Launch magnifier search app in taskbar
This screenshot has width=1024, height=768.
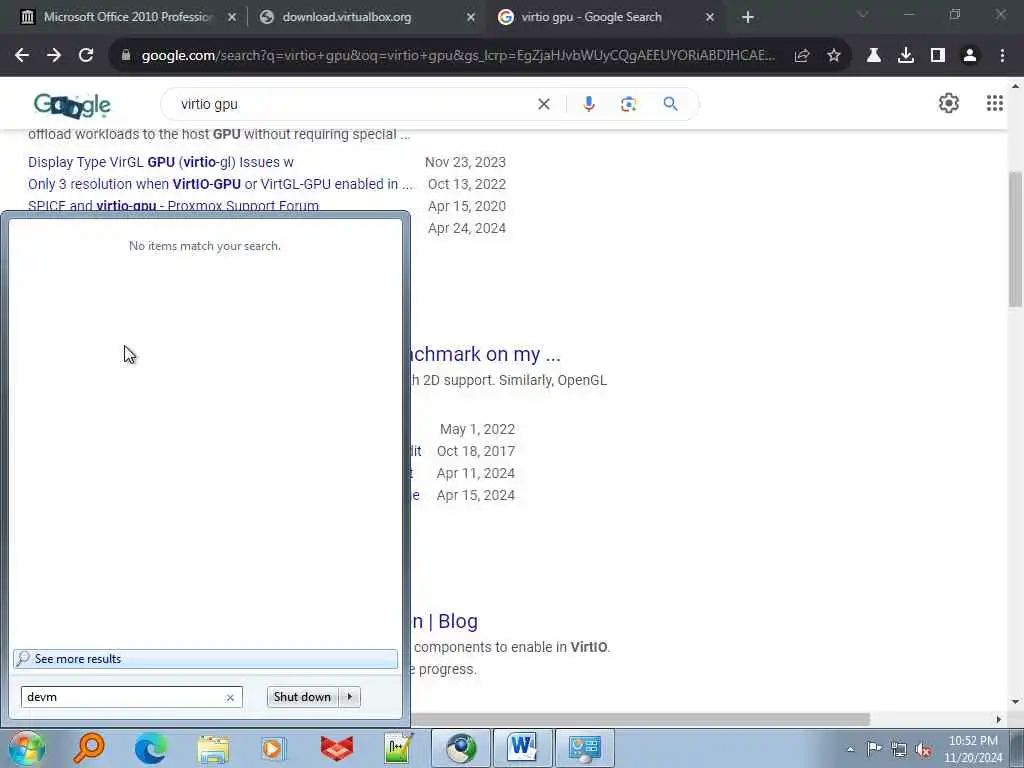tap(89, 748)
